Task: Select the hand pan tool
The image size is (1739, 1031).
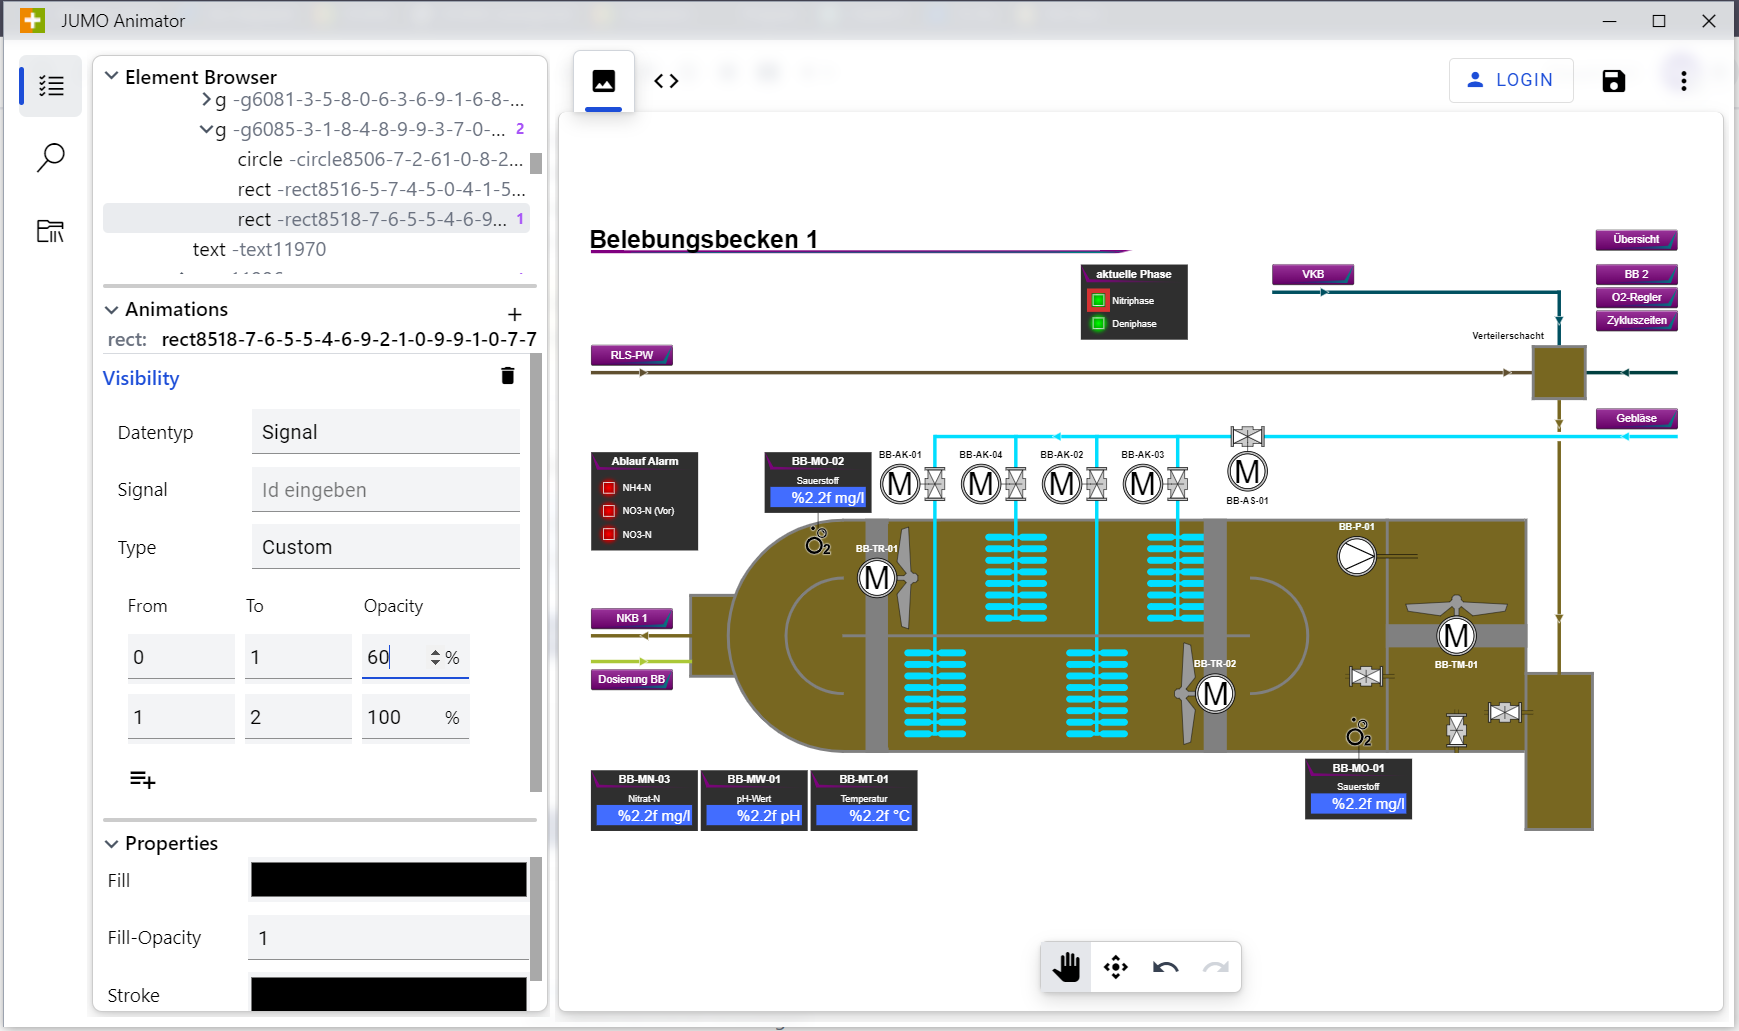Action: click(1066, 967)
